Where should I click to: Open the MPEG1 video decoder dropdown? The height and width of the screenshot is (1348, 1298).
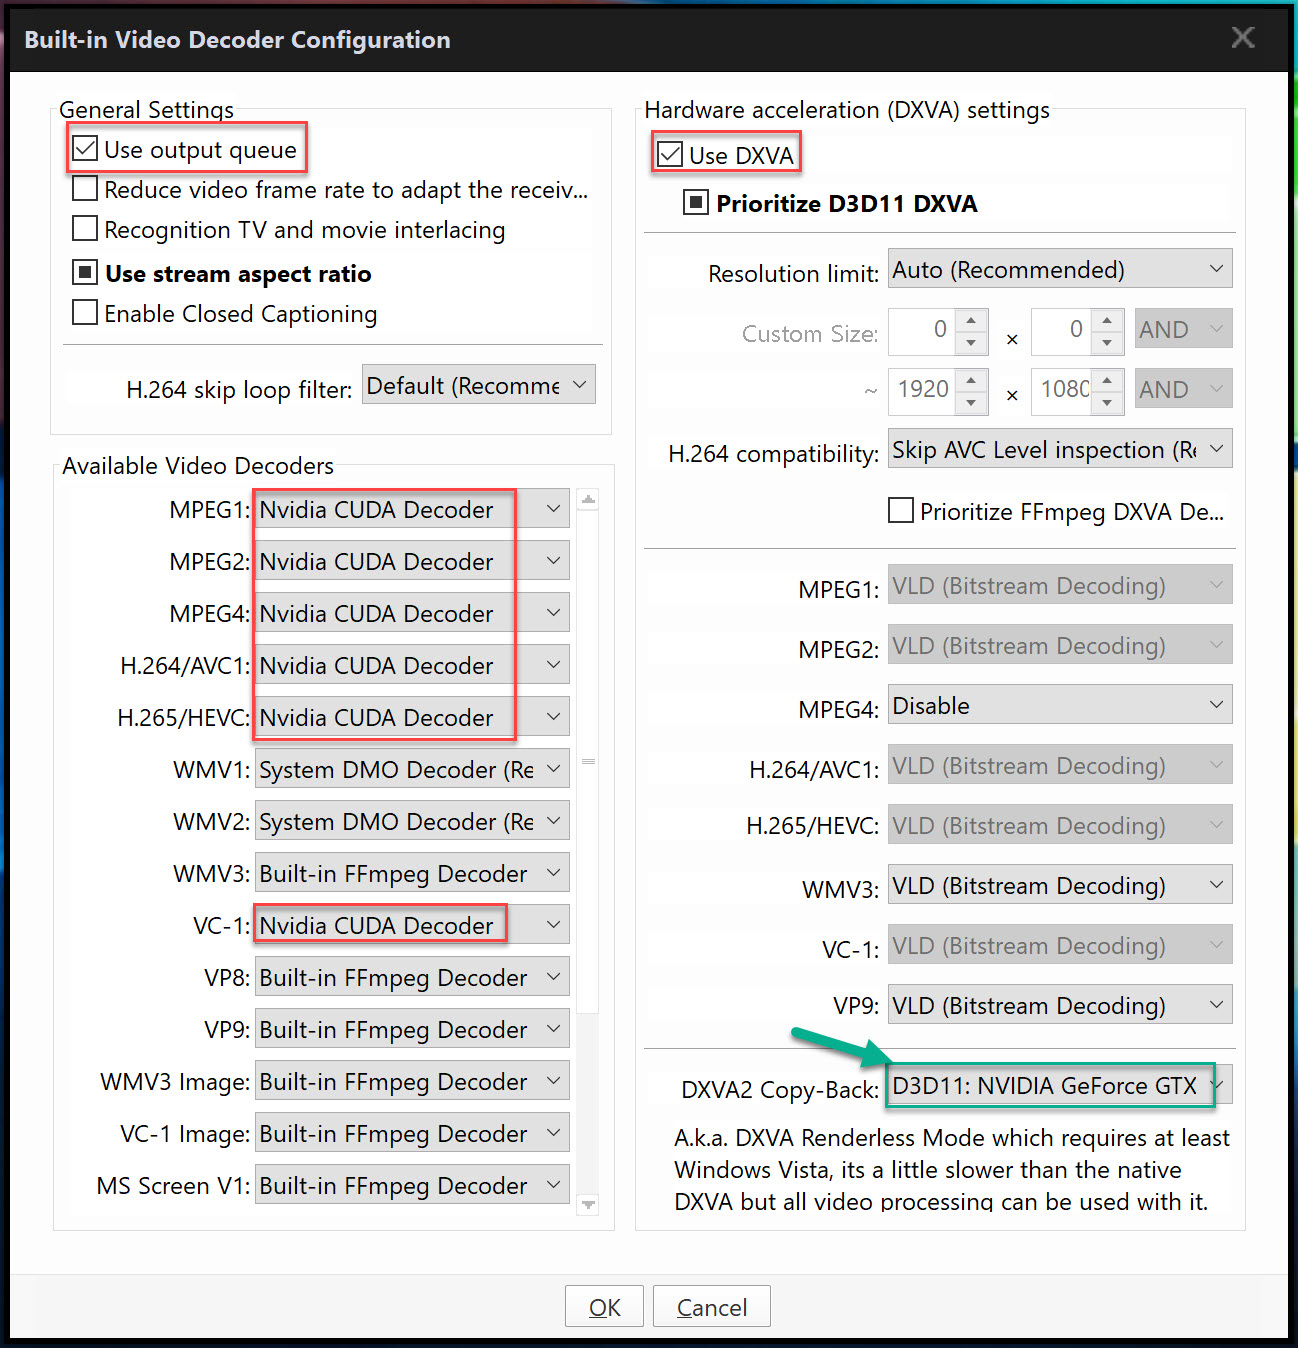click(412, 509)
